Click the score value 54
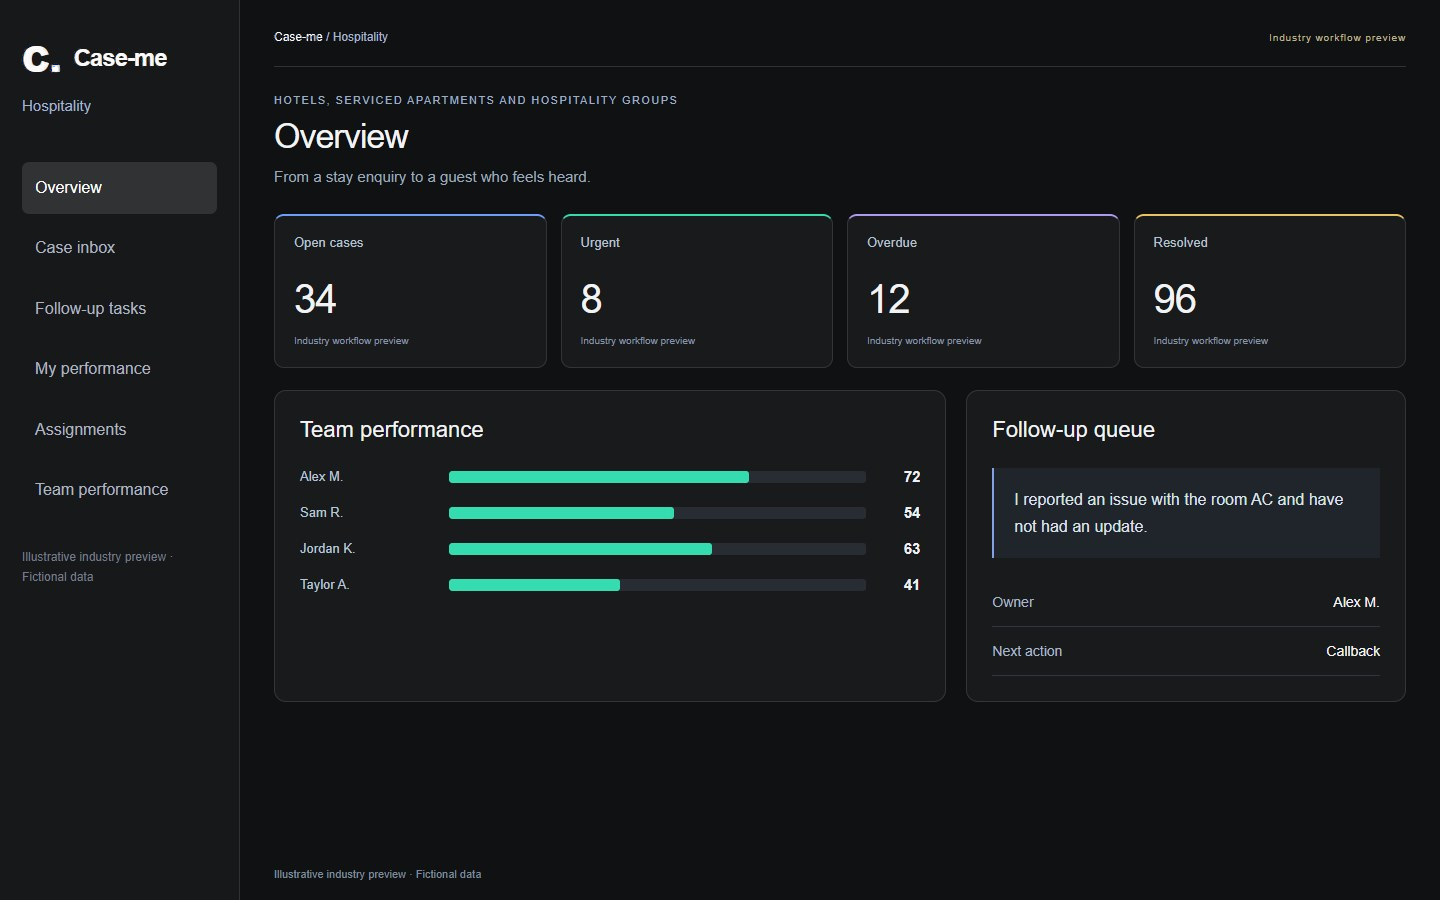 coord(911,513)
